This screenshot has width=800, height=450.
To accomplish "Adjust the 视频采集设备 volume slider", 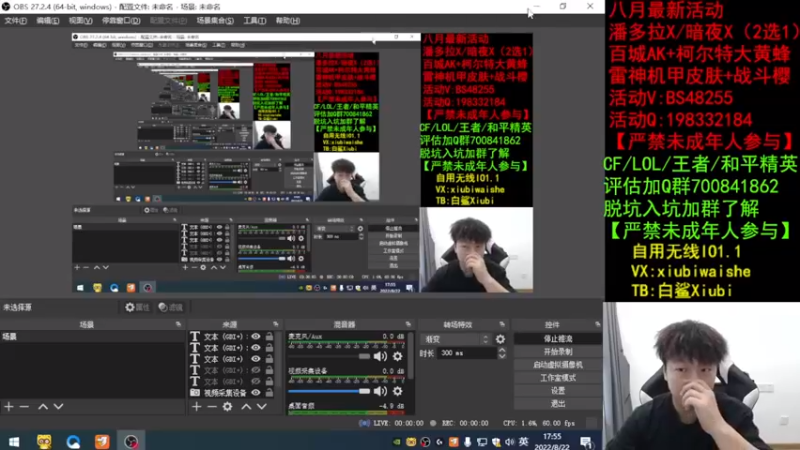I will [x=329, y=391].
